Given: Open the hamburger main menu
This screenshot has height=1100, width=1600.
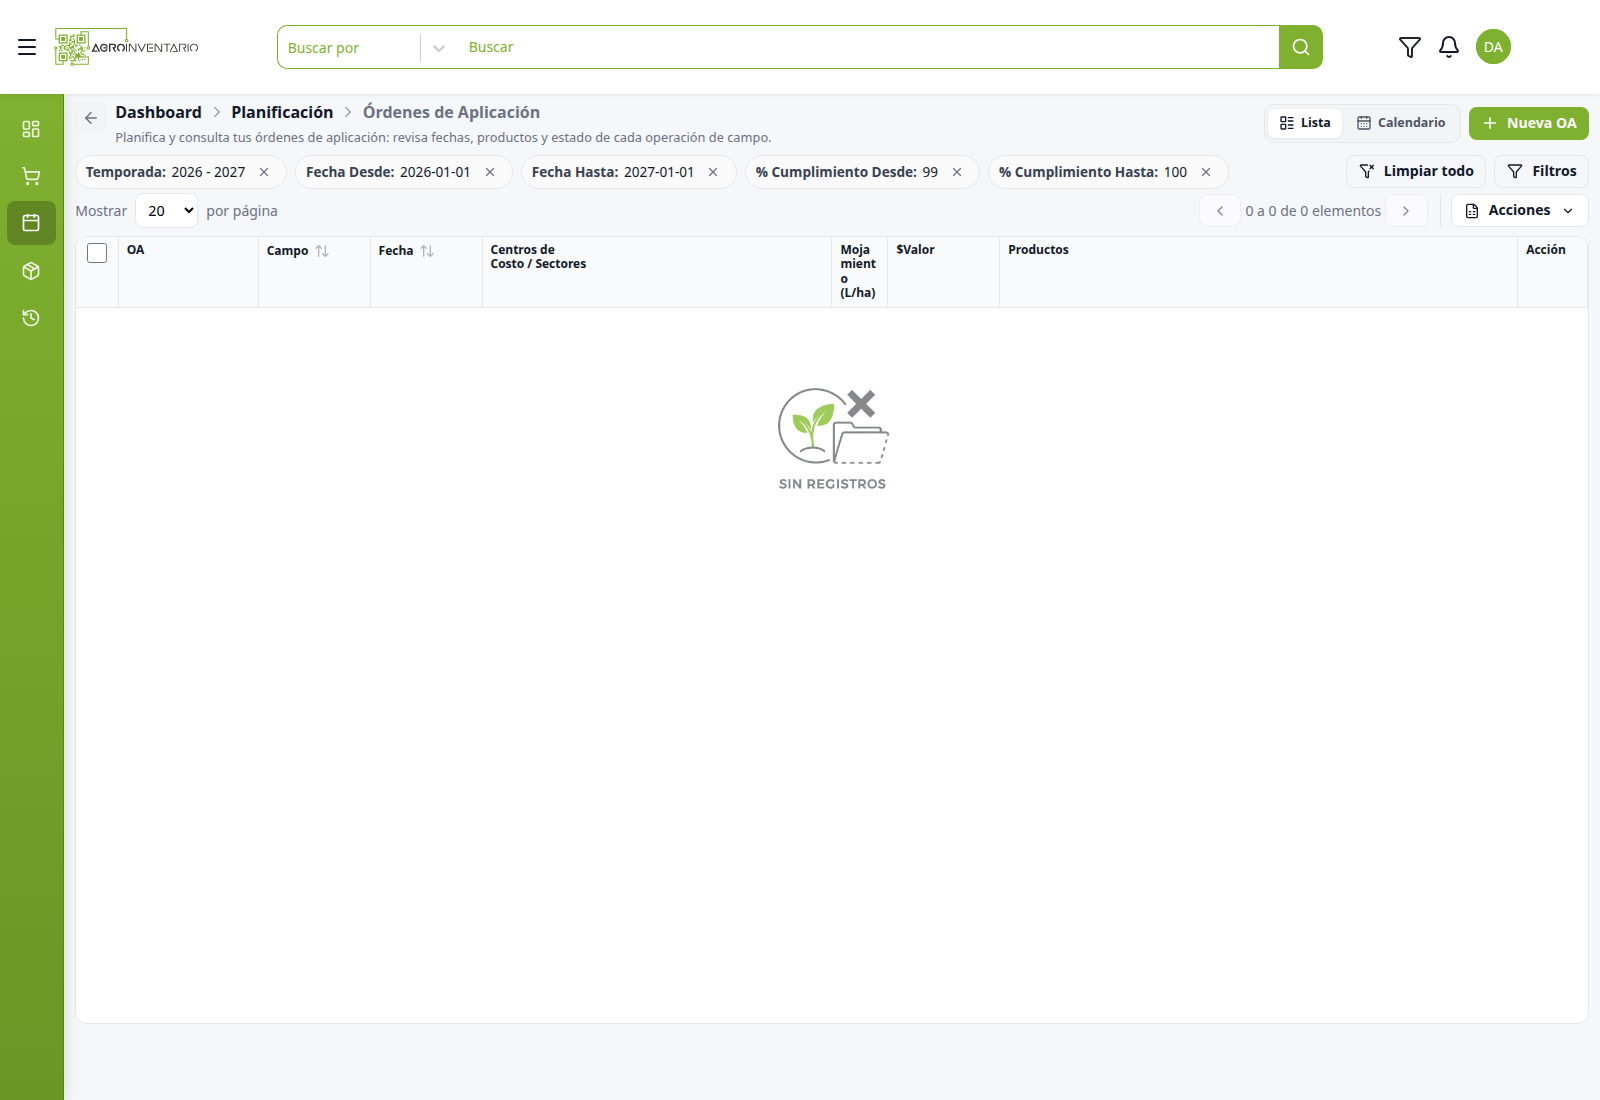Looking at the screenshot, I should [x=27, y=47].
